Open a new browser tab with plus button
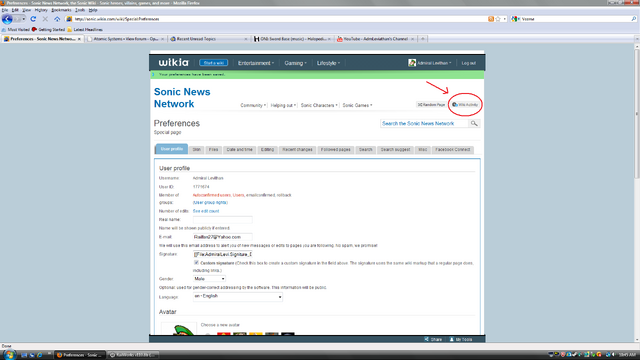The height and width of the screenshot is (360, 640). click(423, 39)
